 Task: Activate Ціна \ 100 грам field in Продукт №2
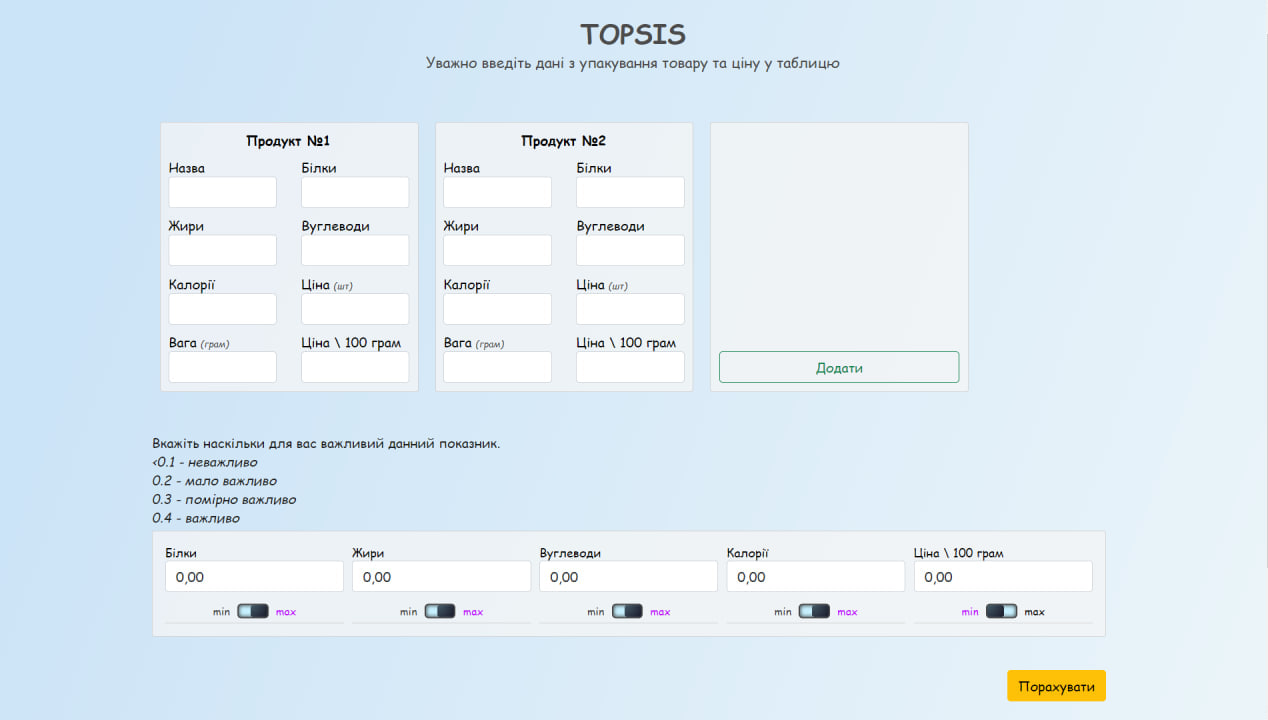(630, 366)
